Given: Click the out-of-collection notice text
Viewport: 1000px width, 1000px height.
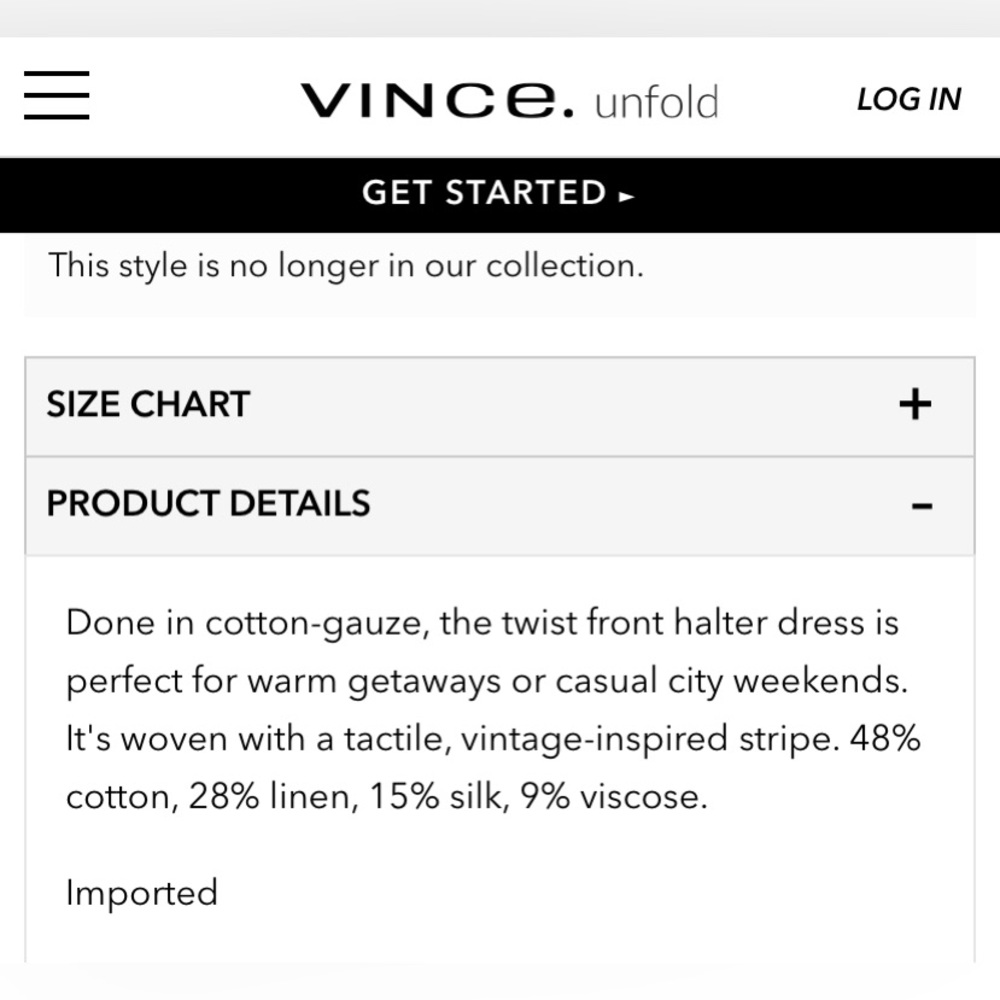Looking at the screenshot, I should pyautogui.click(x=347, y=265).
